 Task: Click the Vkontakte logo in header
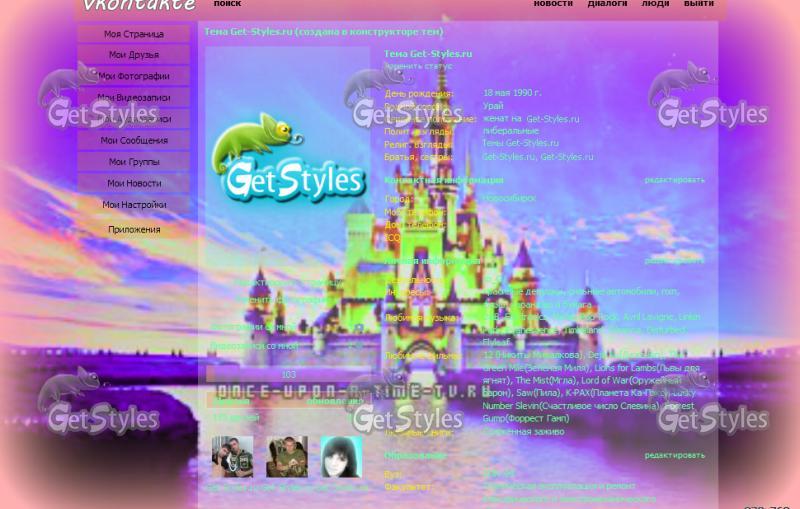click(139, 5)
